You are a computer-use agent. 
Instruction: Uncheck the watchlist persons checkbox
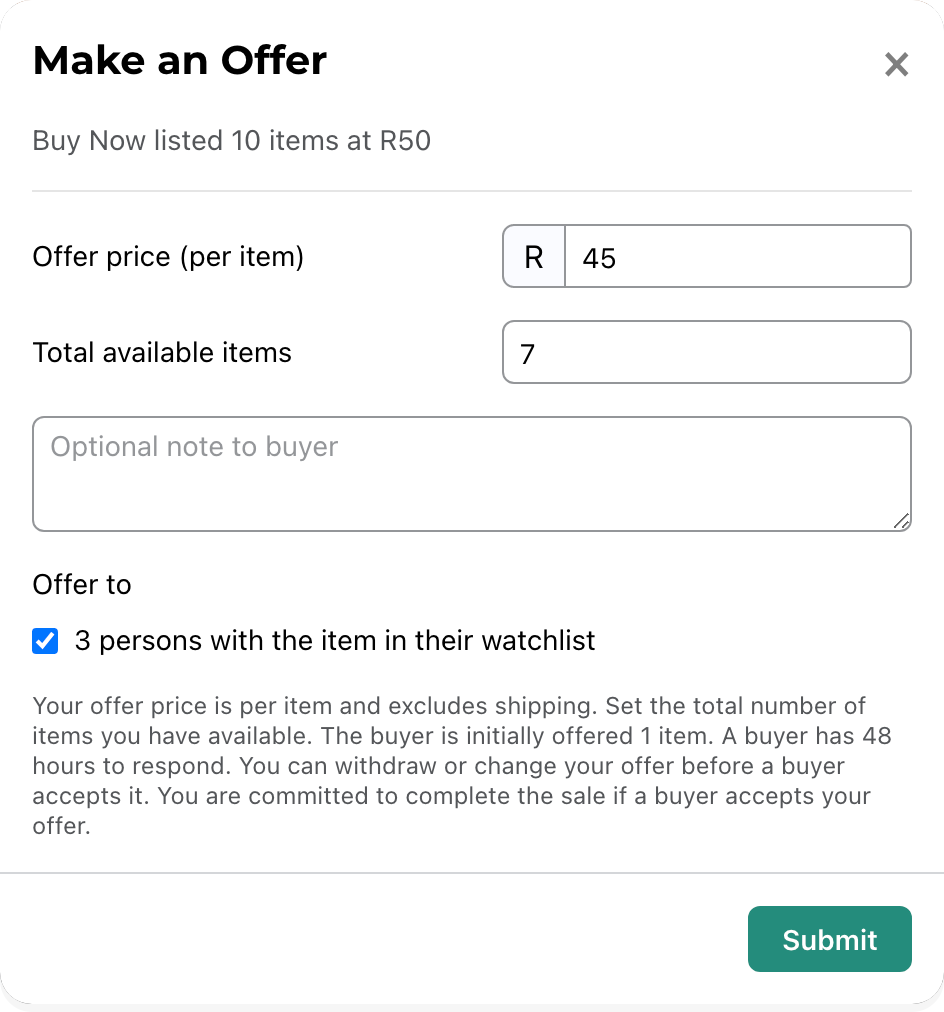tap(45, 641)
